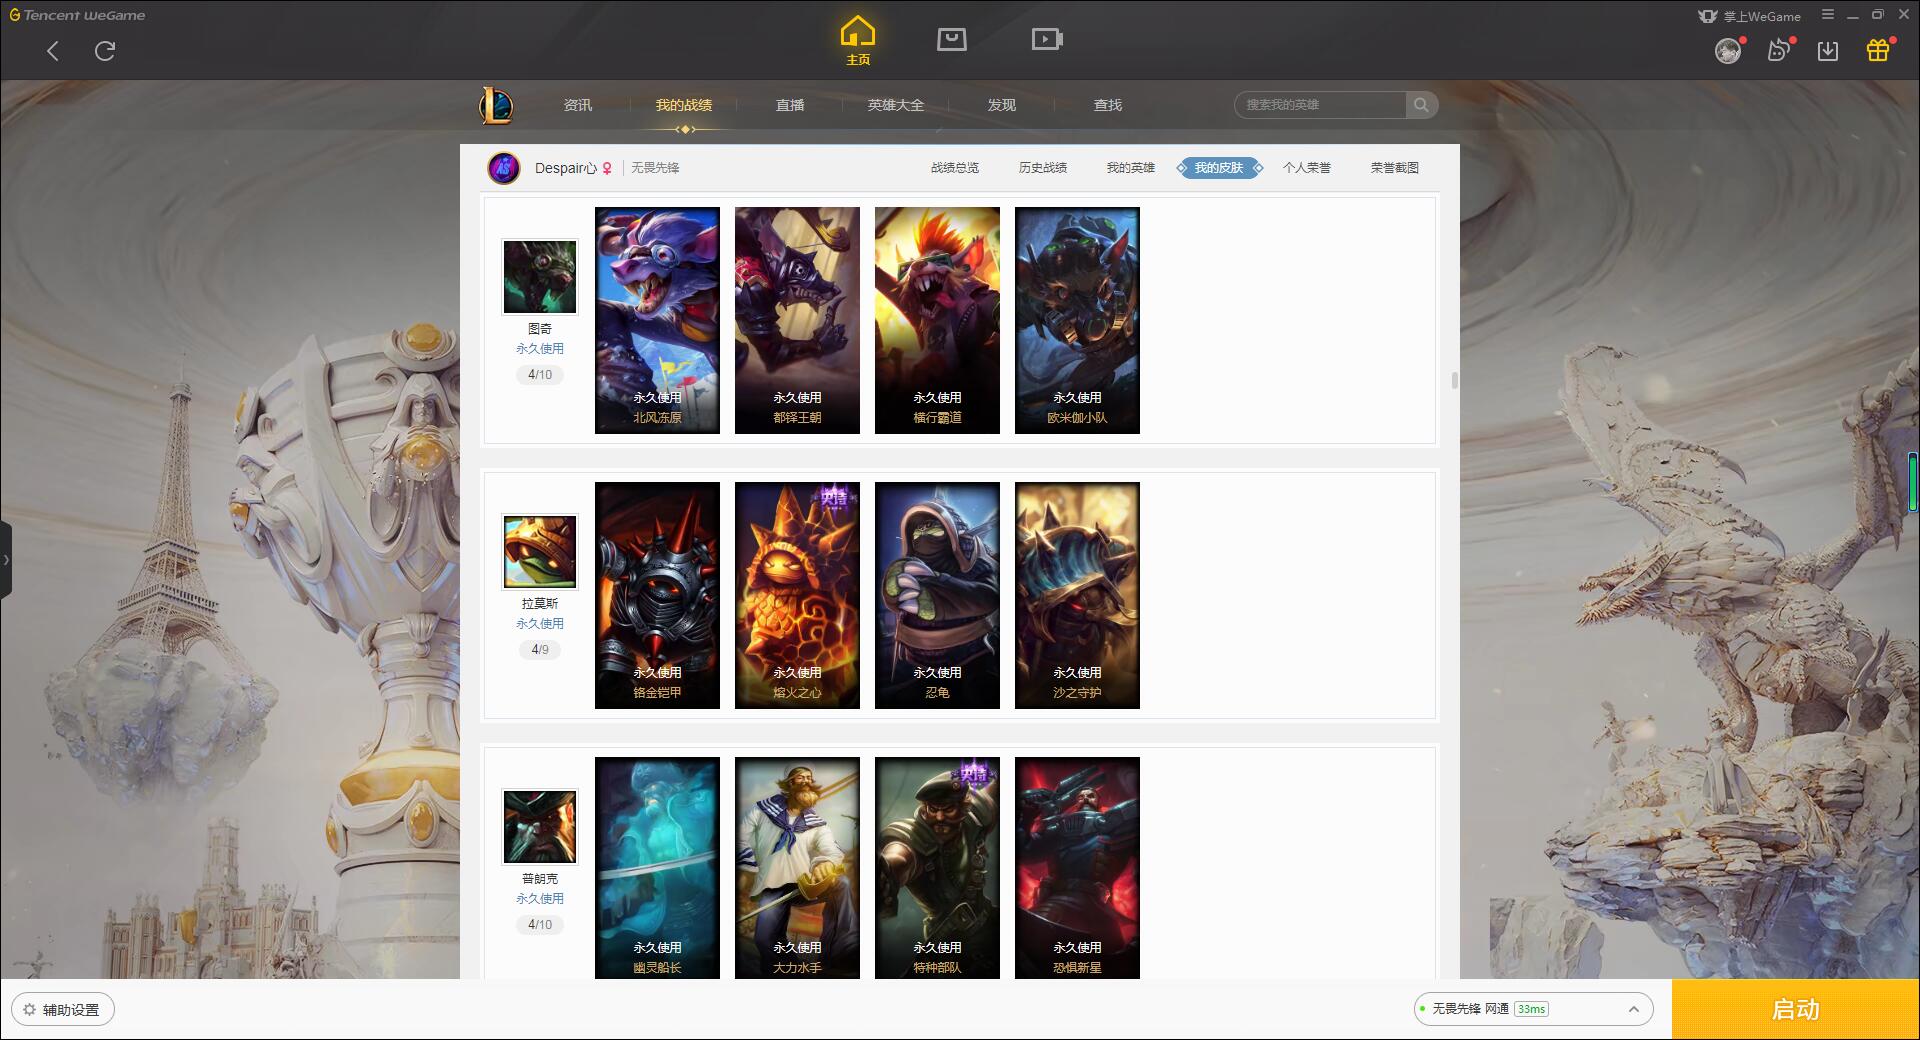Click the 掌上WeGame link
Image resolution: width=1920 pixels, height=1040 pixels.
coord(1750,16)
